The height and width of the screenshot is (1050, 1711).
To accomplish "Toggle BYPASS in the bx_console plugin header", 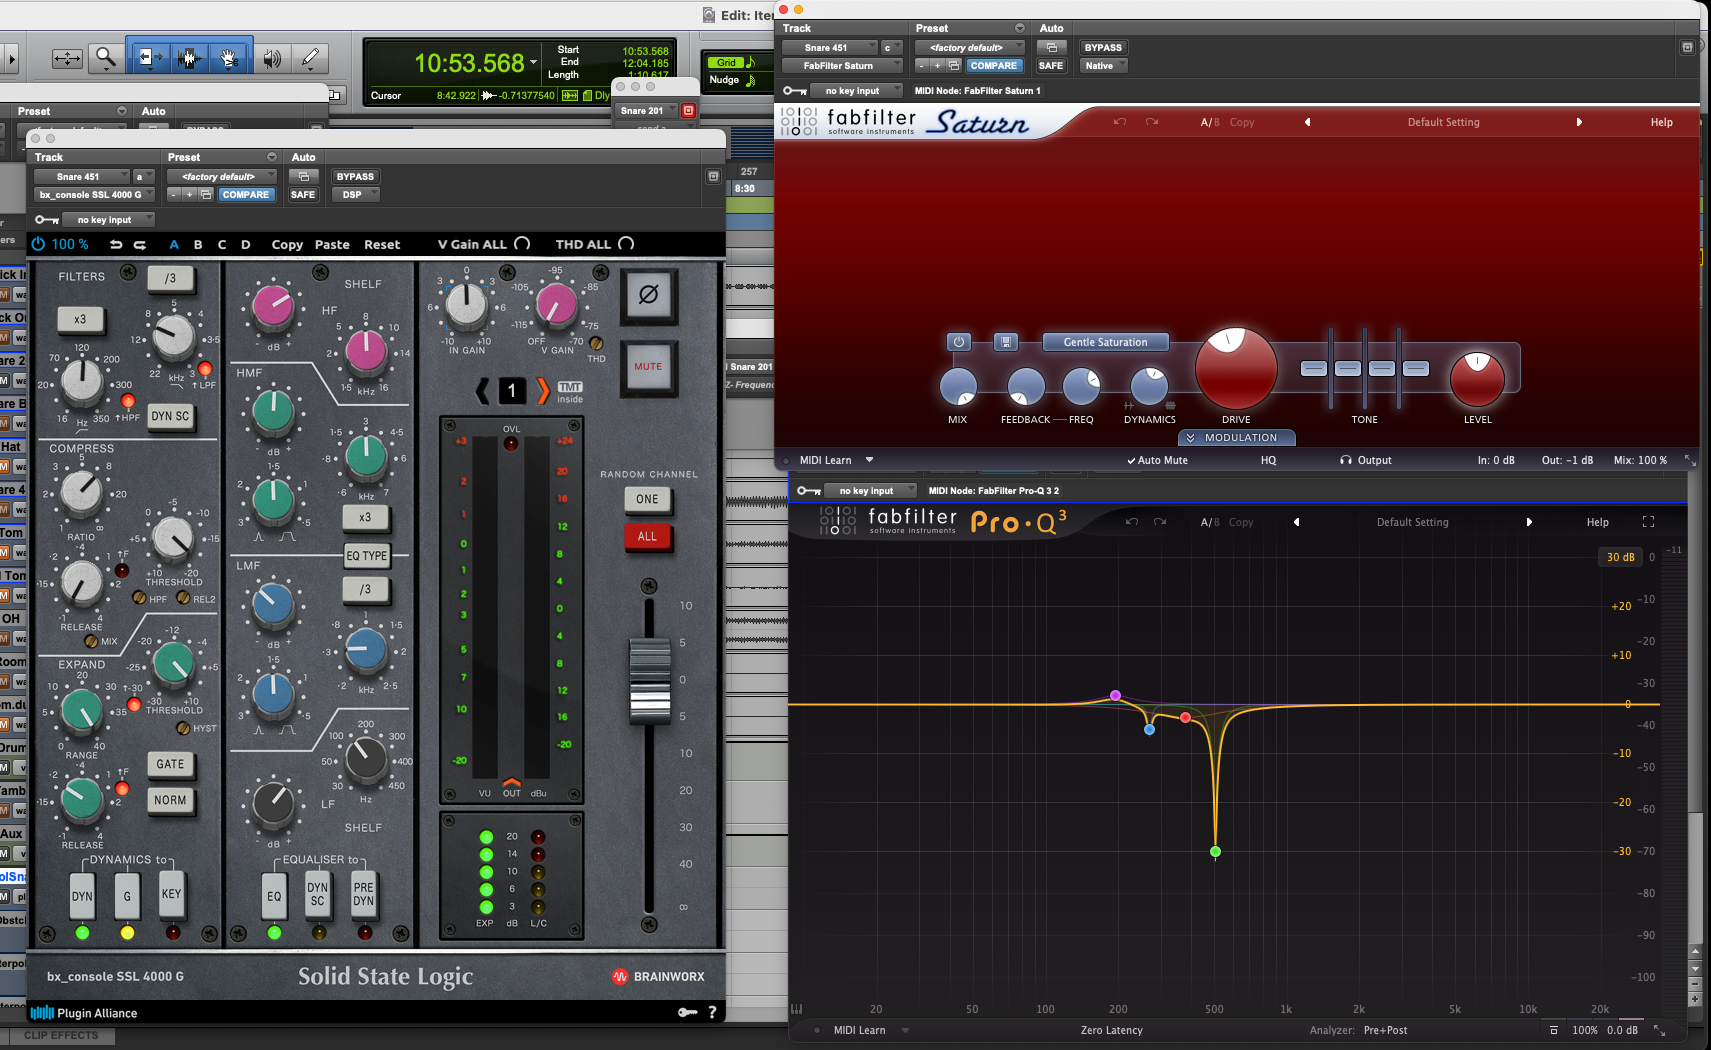I will point(355,176).
